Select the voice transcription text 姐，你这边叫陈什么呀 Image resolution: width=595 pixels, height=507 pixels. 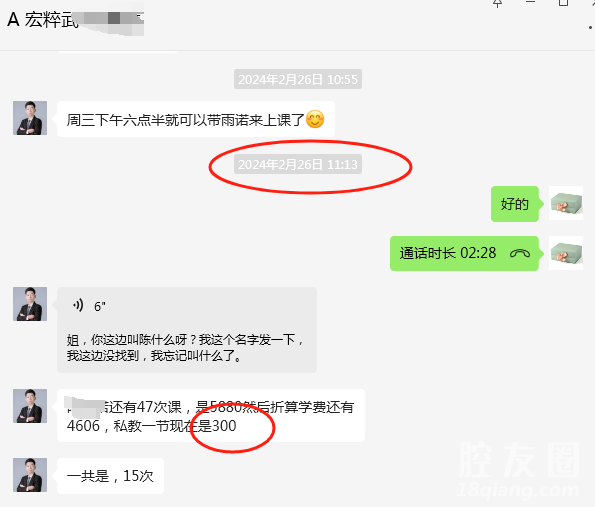(x=185, y=347)
